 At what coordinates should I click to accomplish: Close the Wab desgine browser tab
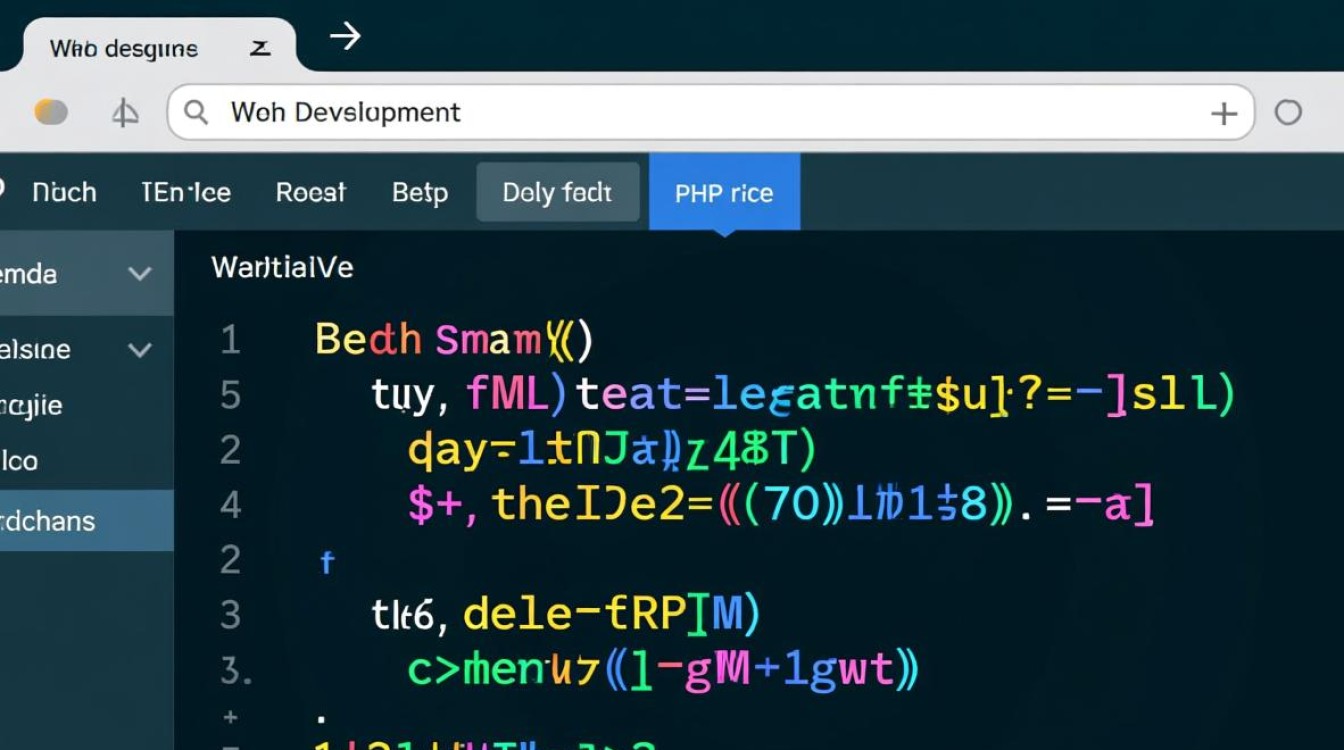pyautogui.click(x=260, y=48)
